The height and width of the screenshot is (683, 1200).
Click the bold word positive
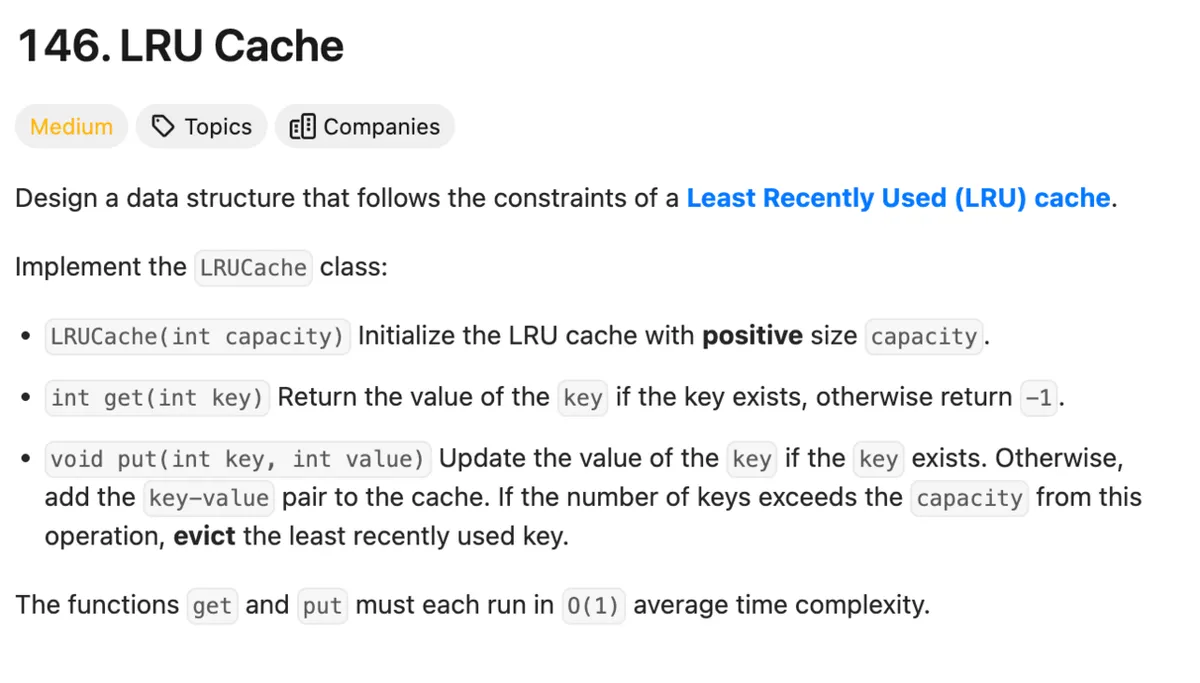coord(752,337)
